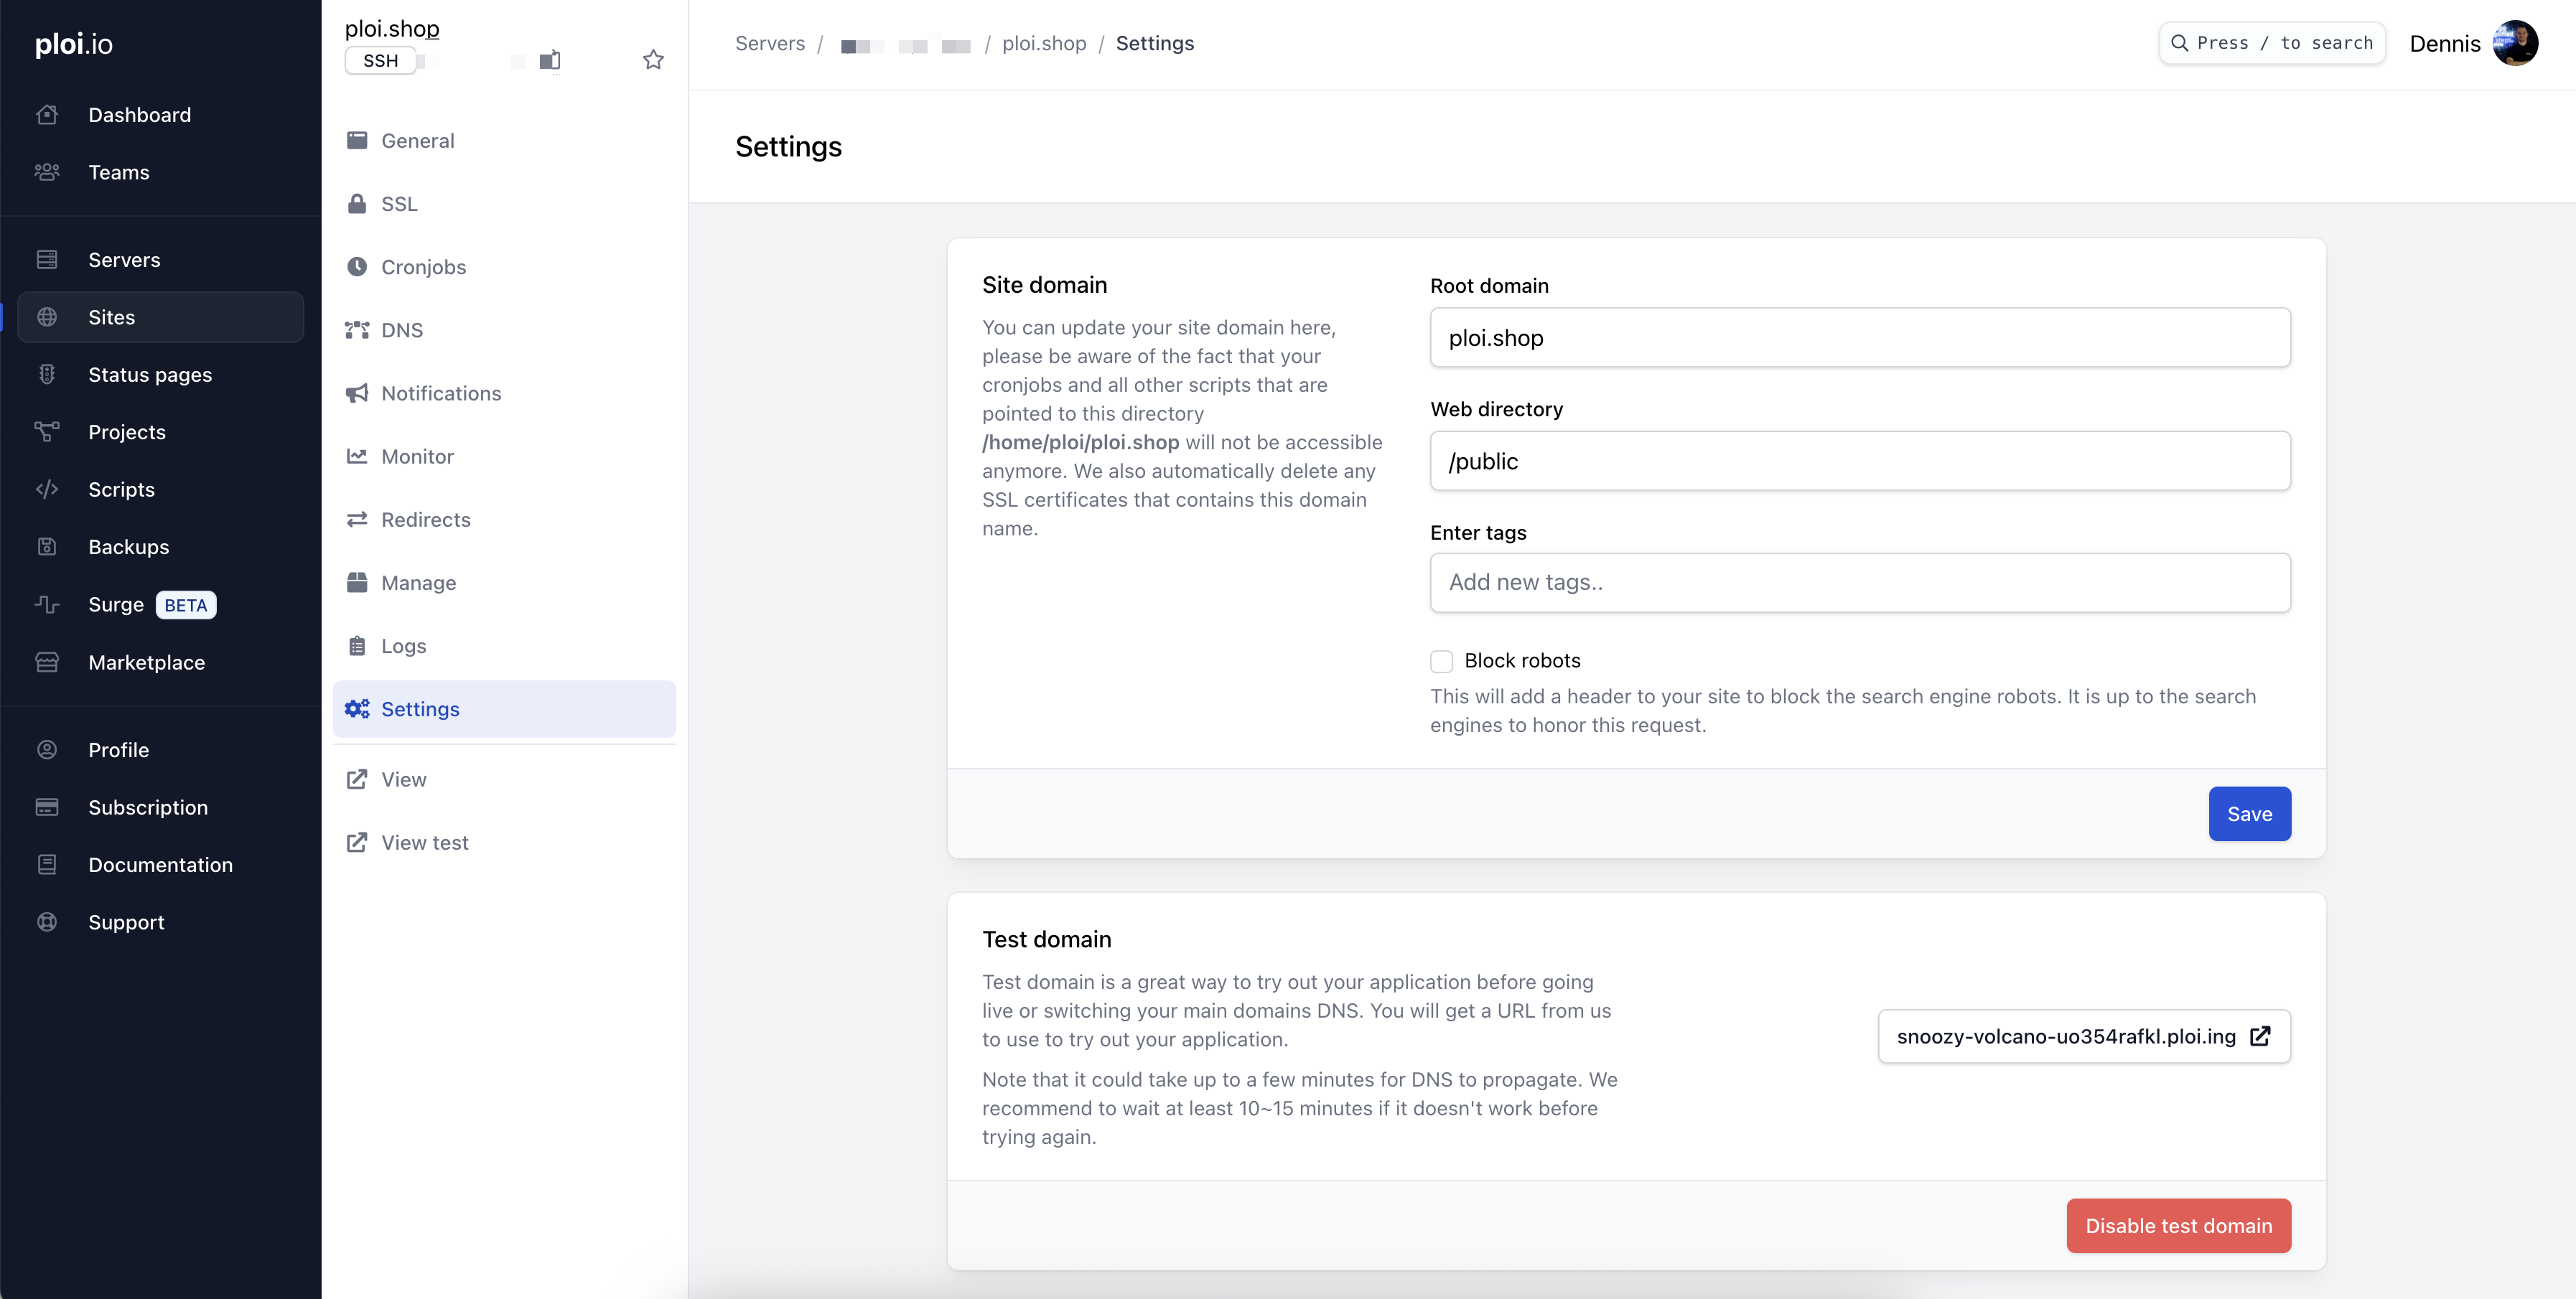
Task: Enable the Block robots checkbox
Action: point(1441,661)
